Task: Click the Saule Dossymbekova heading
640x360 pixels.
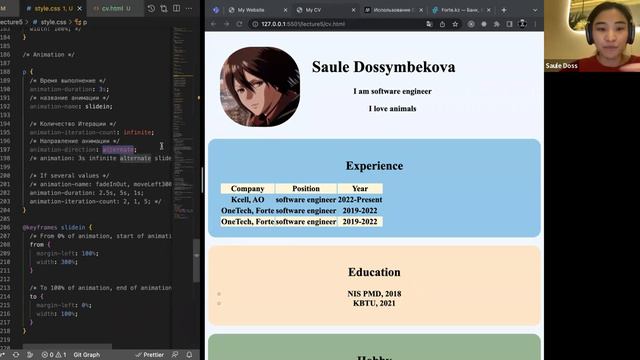Action: (x=383, y=67)
